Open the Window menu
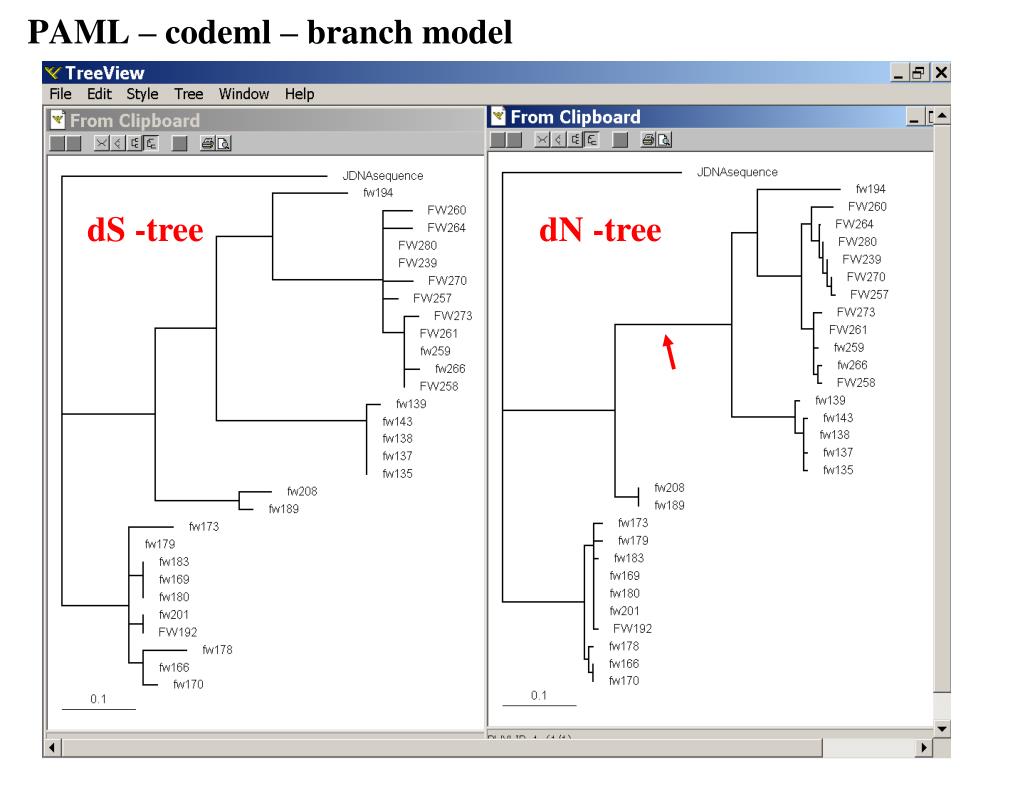This screenshot has height=791, width=1024. coord(244,94)
